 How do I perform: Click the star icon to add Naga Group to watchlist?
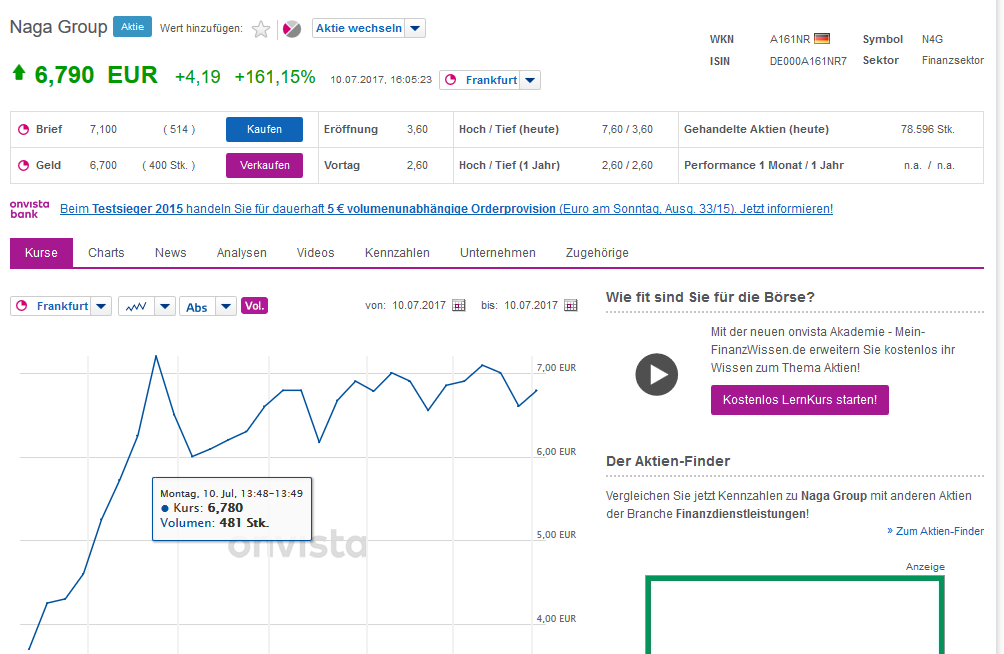pyautogui.click(x=261, y=29)
